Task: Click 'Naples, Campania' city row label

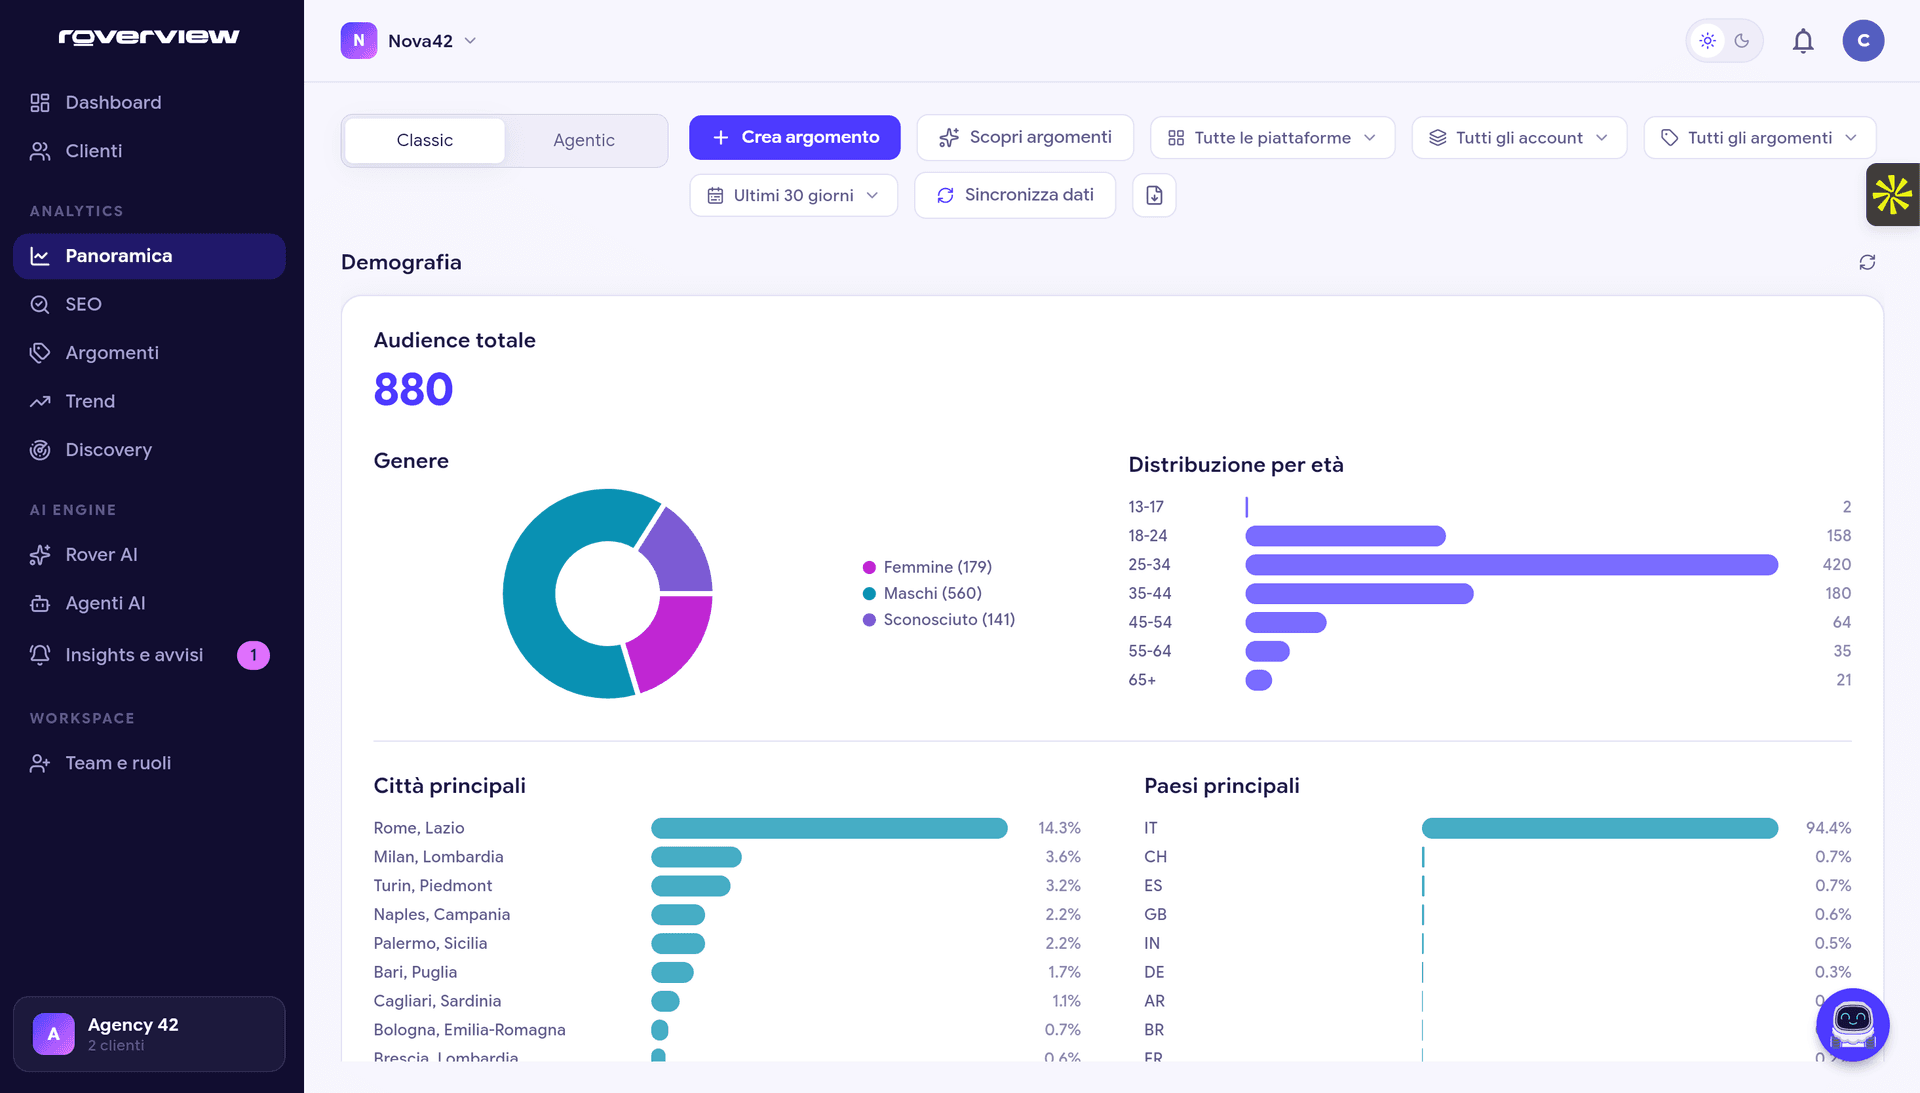Action: pos(441,916)
